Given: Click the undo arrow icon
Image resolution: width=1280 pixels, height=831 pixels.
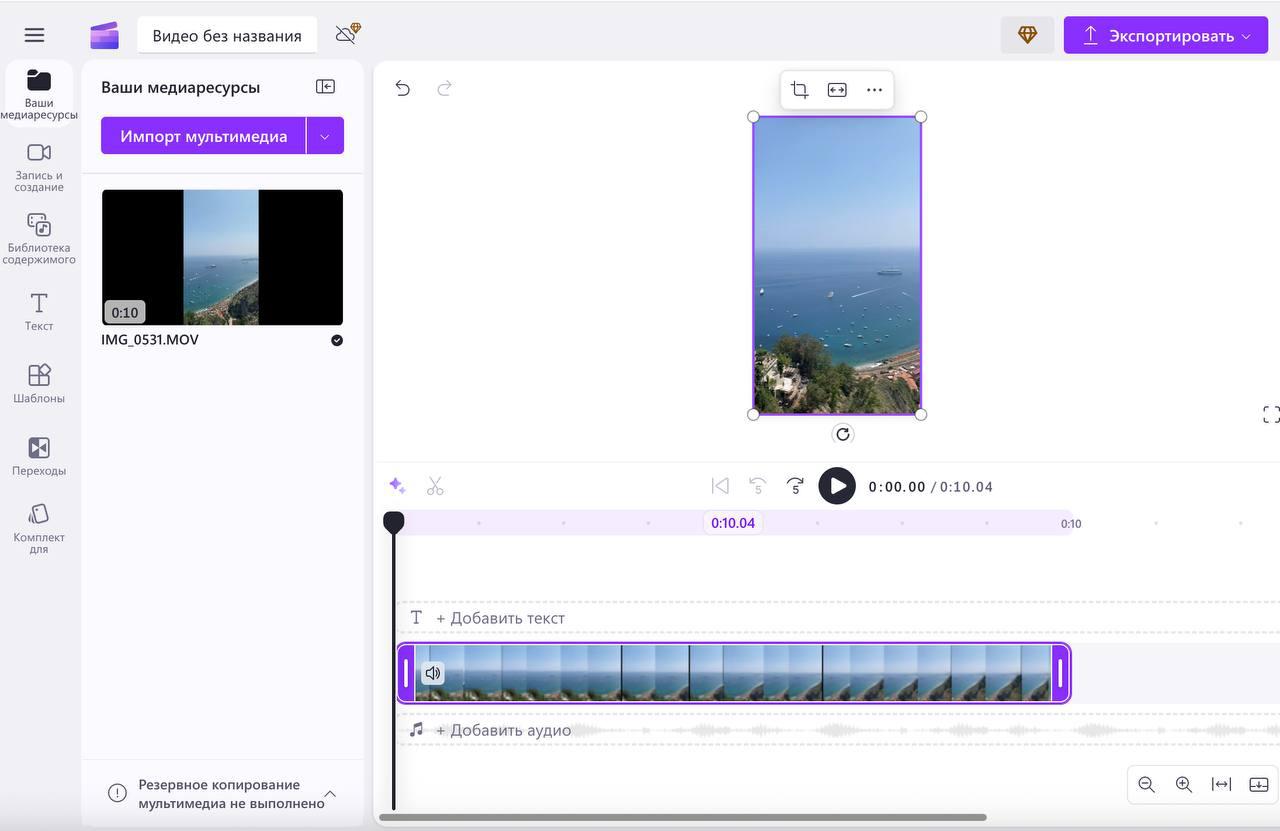Looking at the screenshot, I should coord(402,88).
